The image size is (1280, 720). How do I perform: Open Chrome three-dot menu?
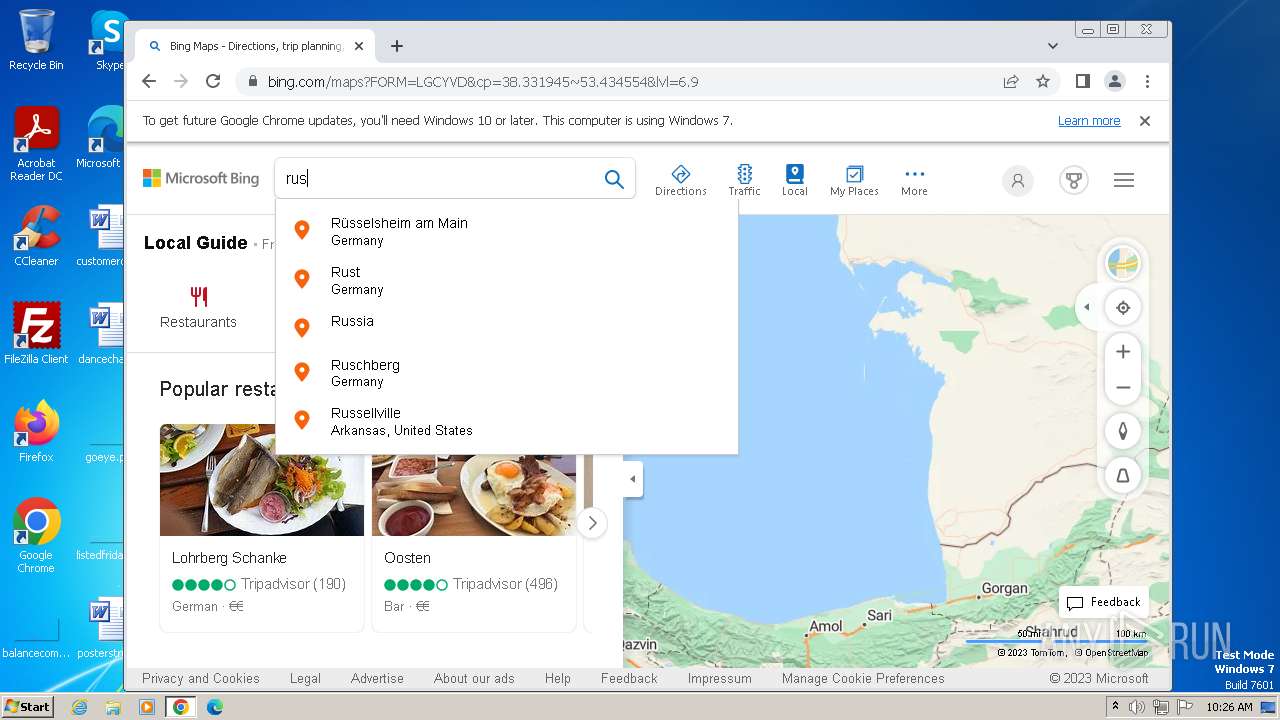[1147, 82]
